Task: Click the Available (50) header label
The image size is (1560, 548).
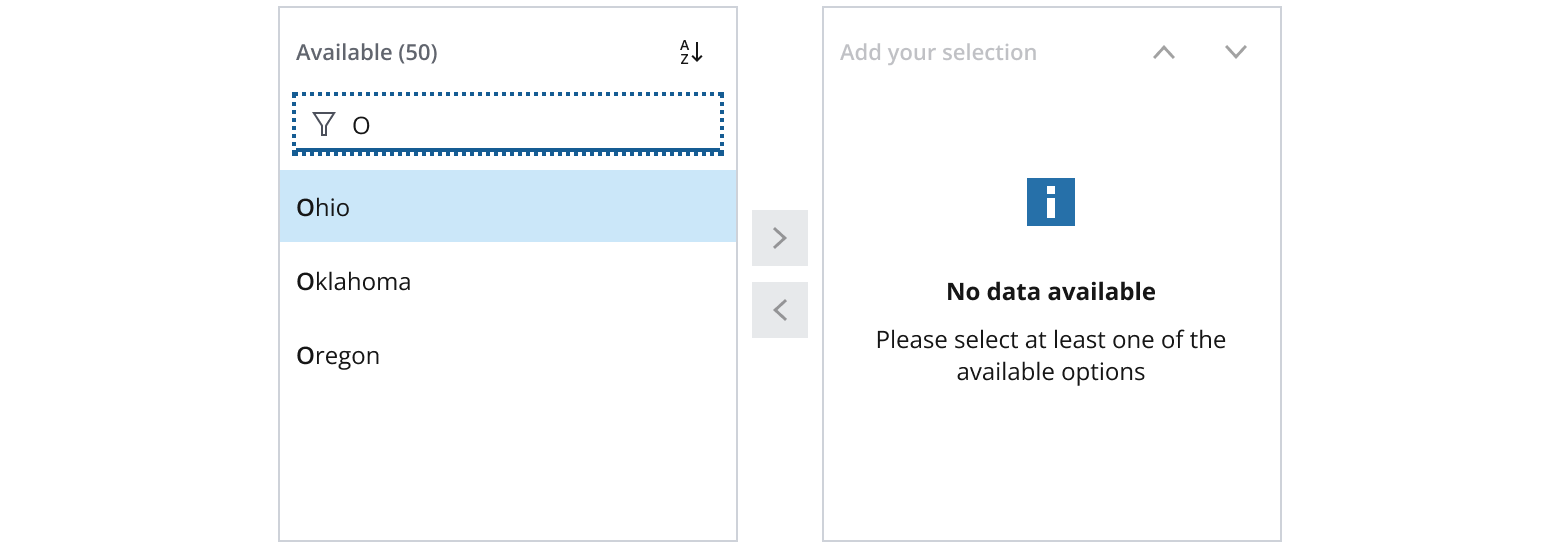Action: pyautogui.click(x=367, y=52)
